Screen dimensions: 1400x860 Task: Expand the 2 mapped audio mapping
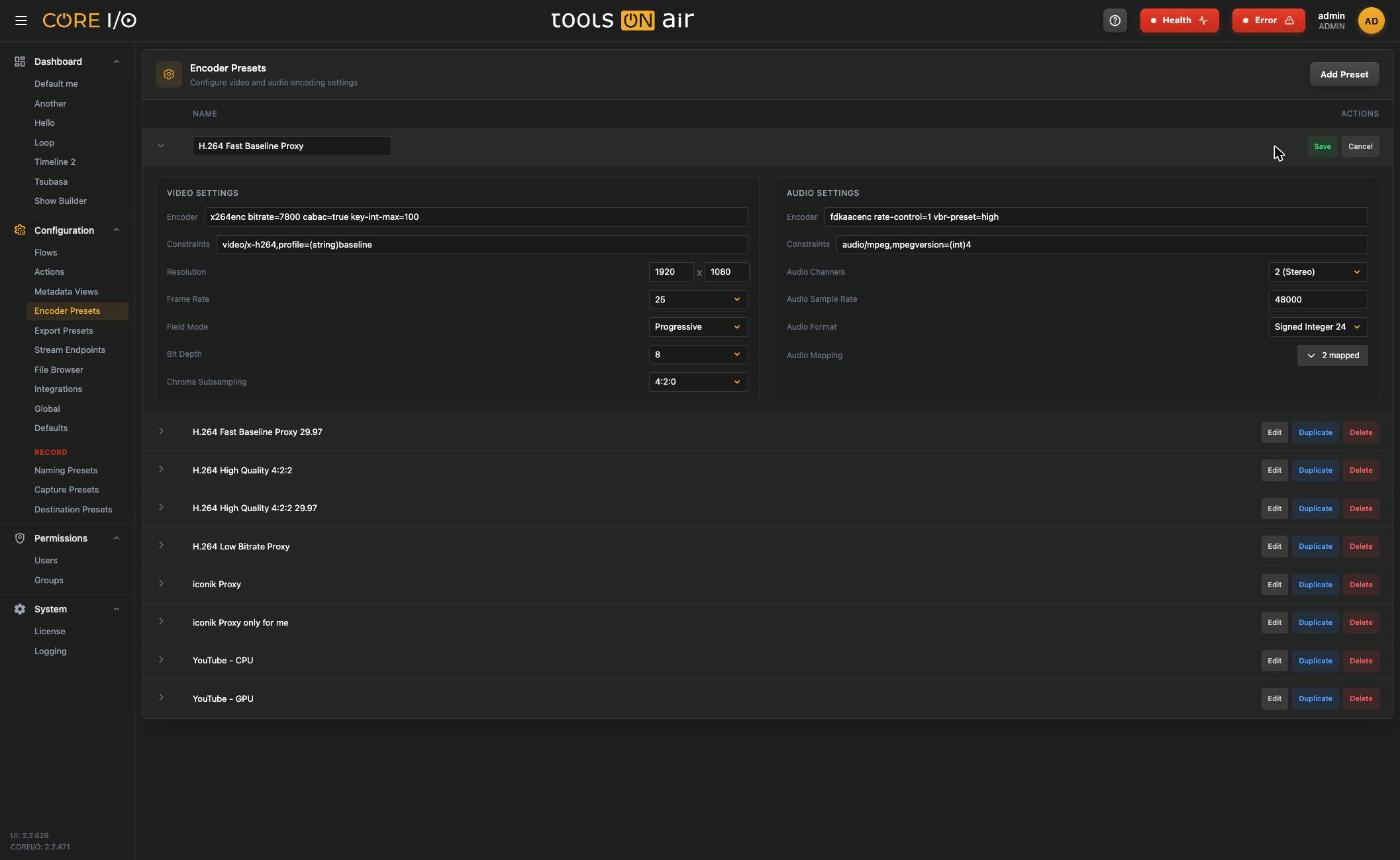pos(1332,355)
